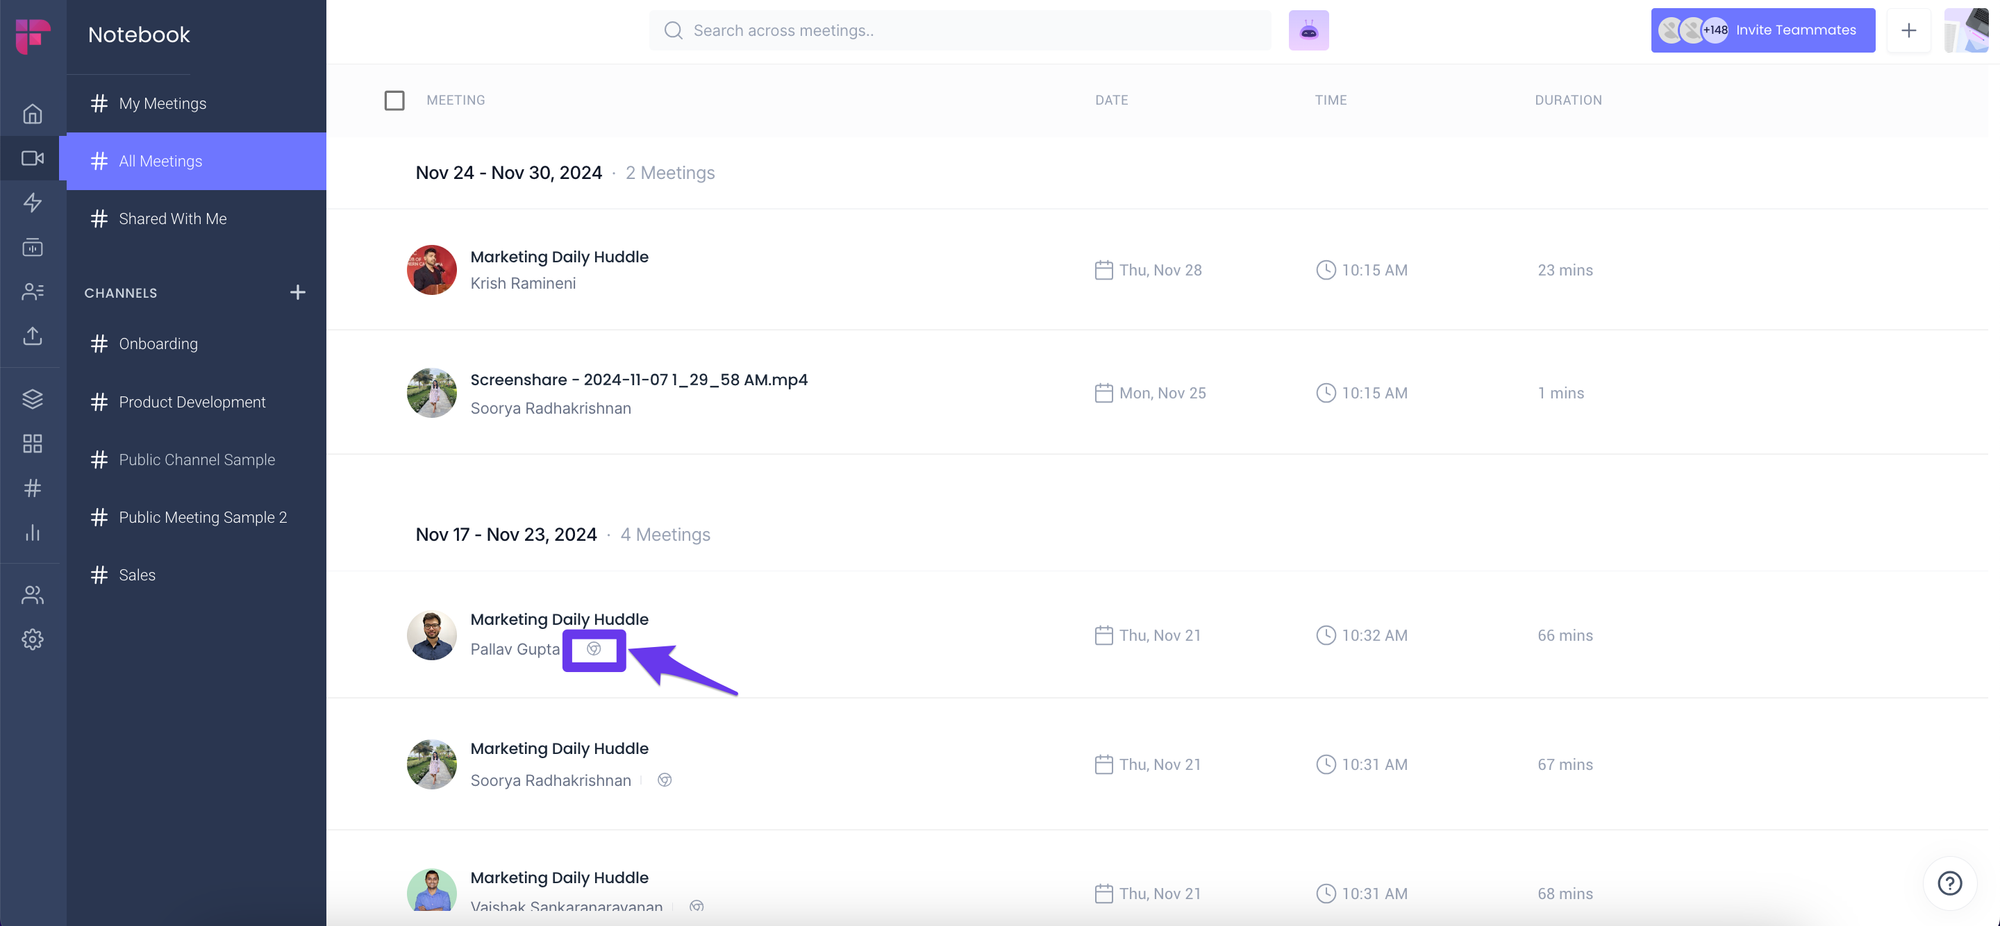Click the lightning bolt Automations icon
Viewport: 2000px width, 926px height.
pos(33,203)
